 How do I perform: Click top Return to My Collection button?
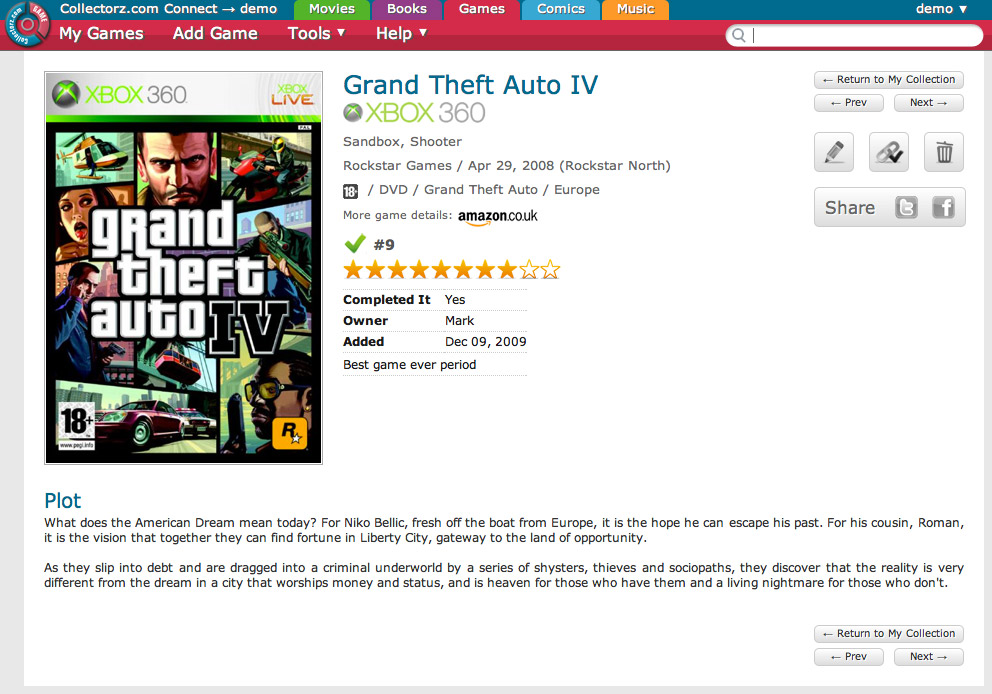coord(889,80)
